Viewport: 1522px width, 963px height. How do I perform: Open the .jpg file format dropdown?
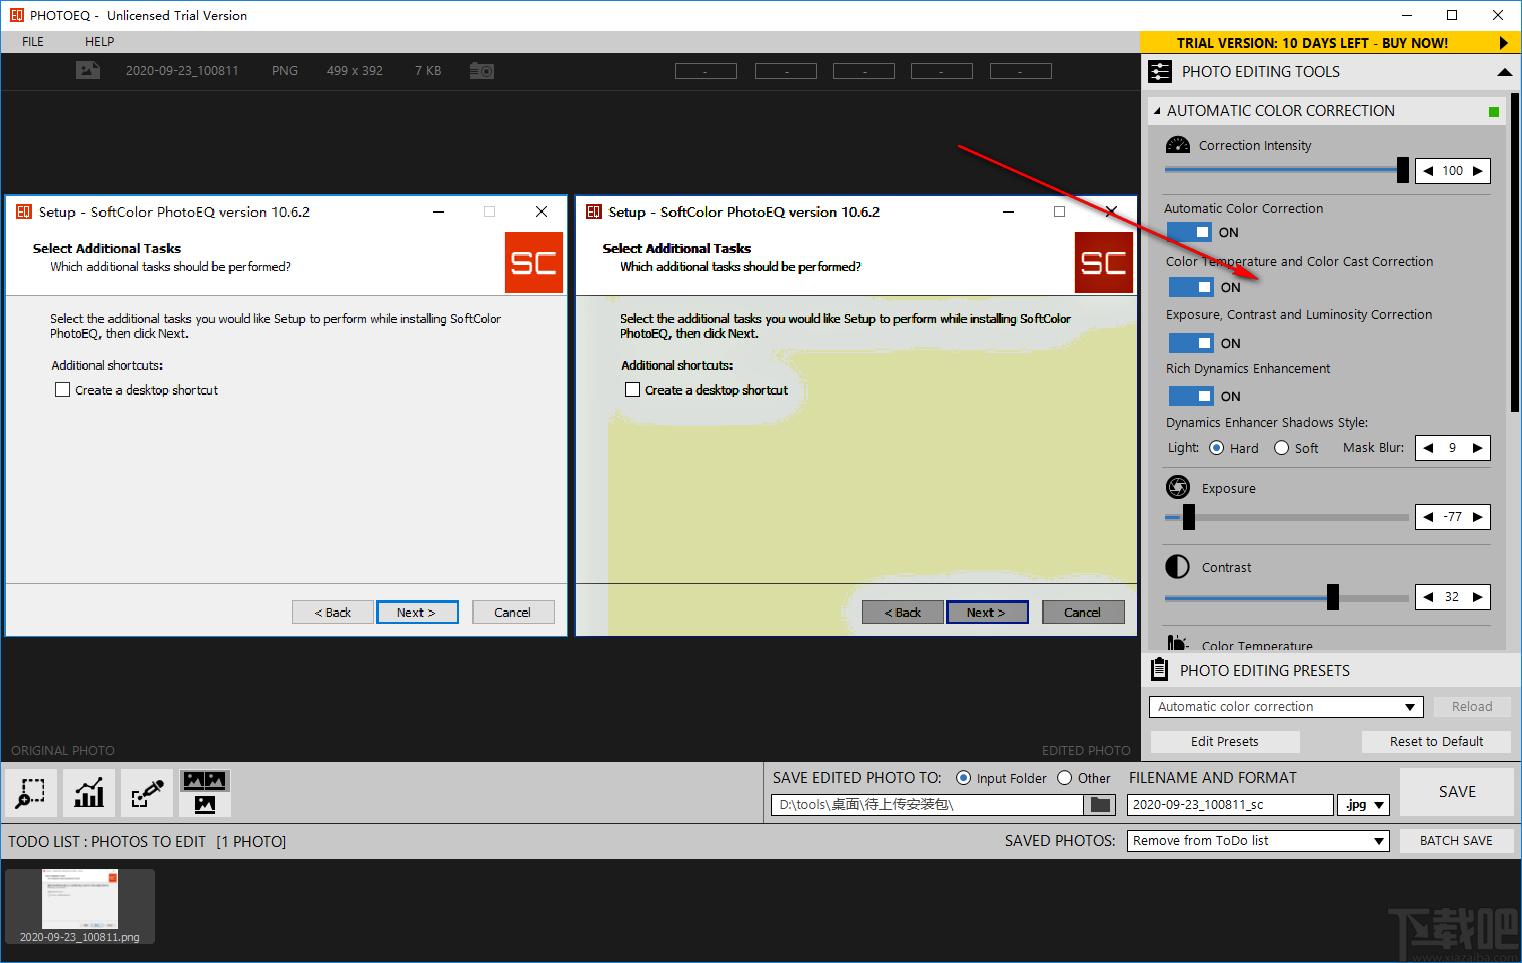coord(1365,805)
